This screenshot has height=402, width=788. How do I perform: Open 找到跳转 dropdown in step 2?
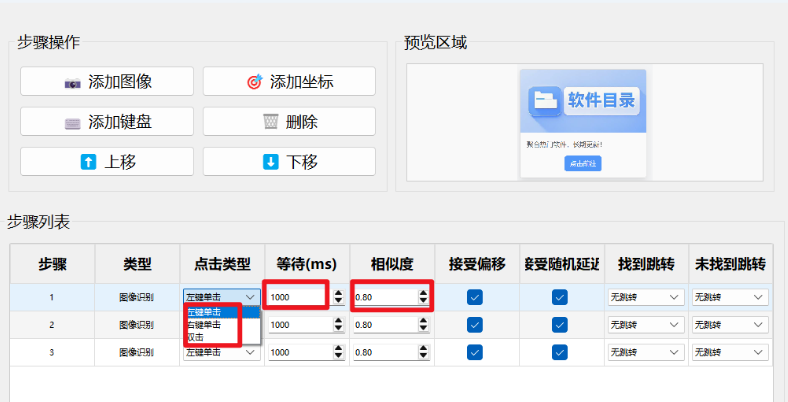[x=646, y=325]
